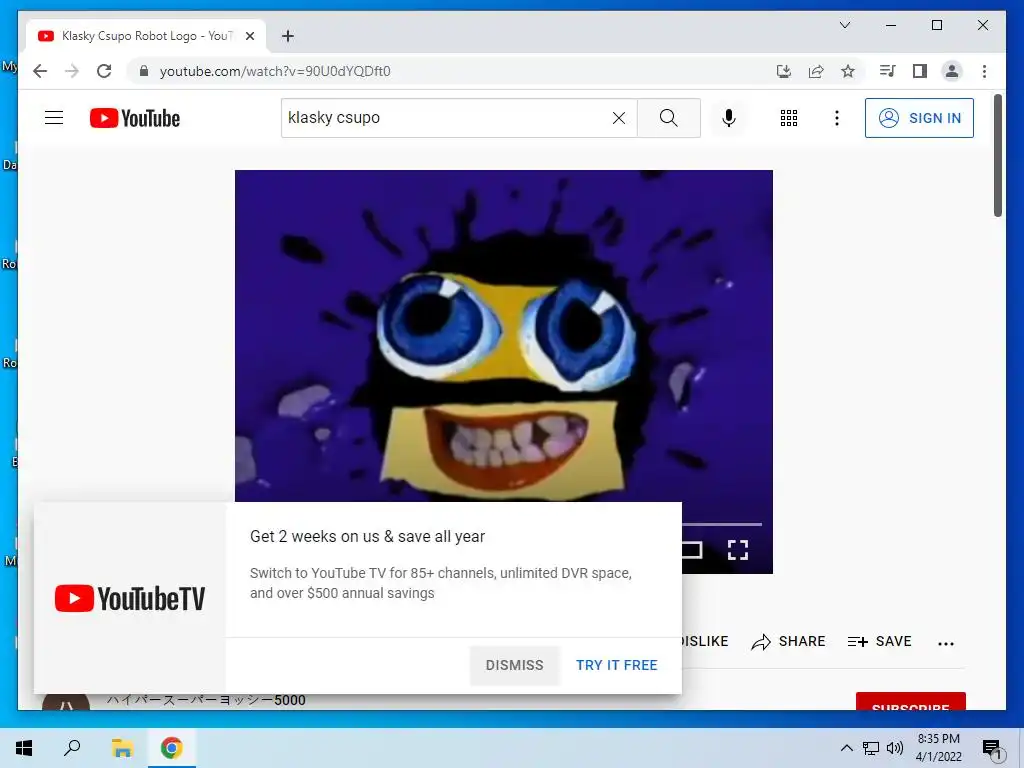Open Windows taskbar search
This screenshot has height=768, width=1024.
click(x=72, y=748)
